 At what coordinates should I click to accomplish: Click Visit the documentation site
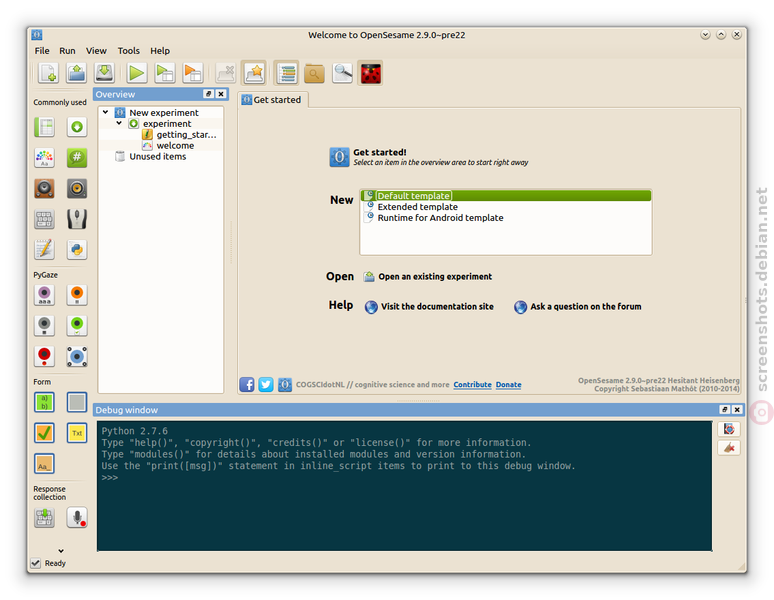pyautogui.click(x=429, y=306)
